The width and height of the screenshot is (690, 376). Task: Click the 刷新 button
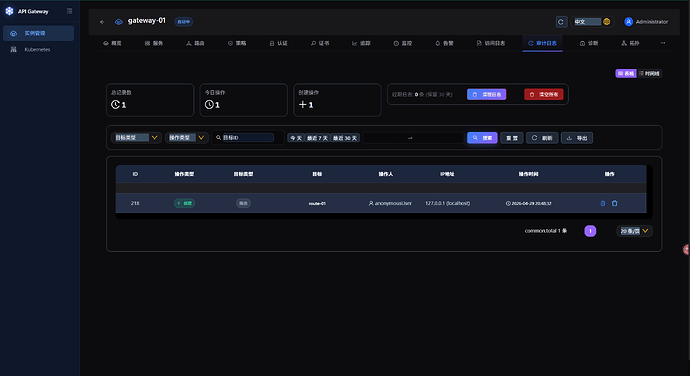pos(542,138)
